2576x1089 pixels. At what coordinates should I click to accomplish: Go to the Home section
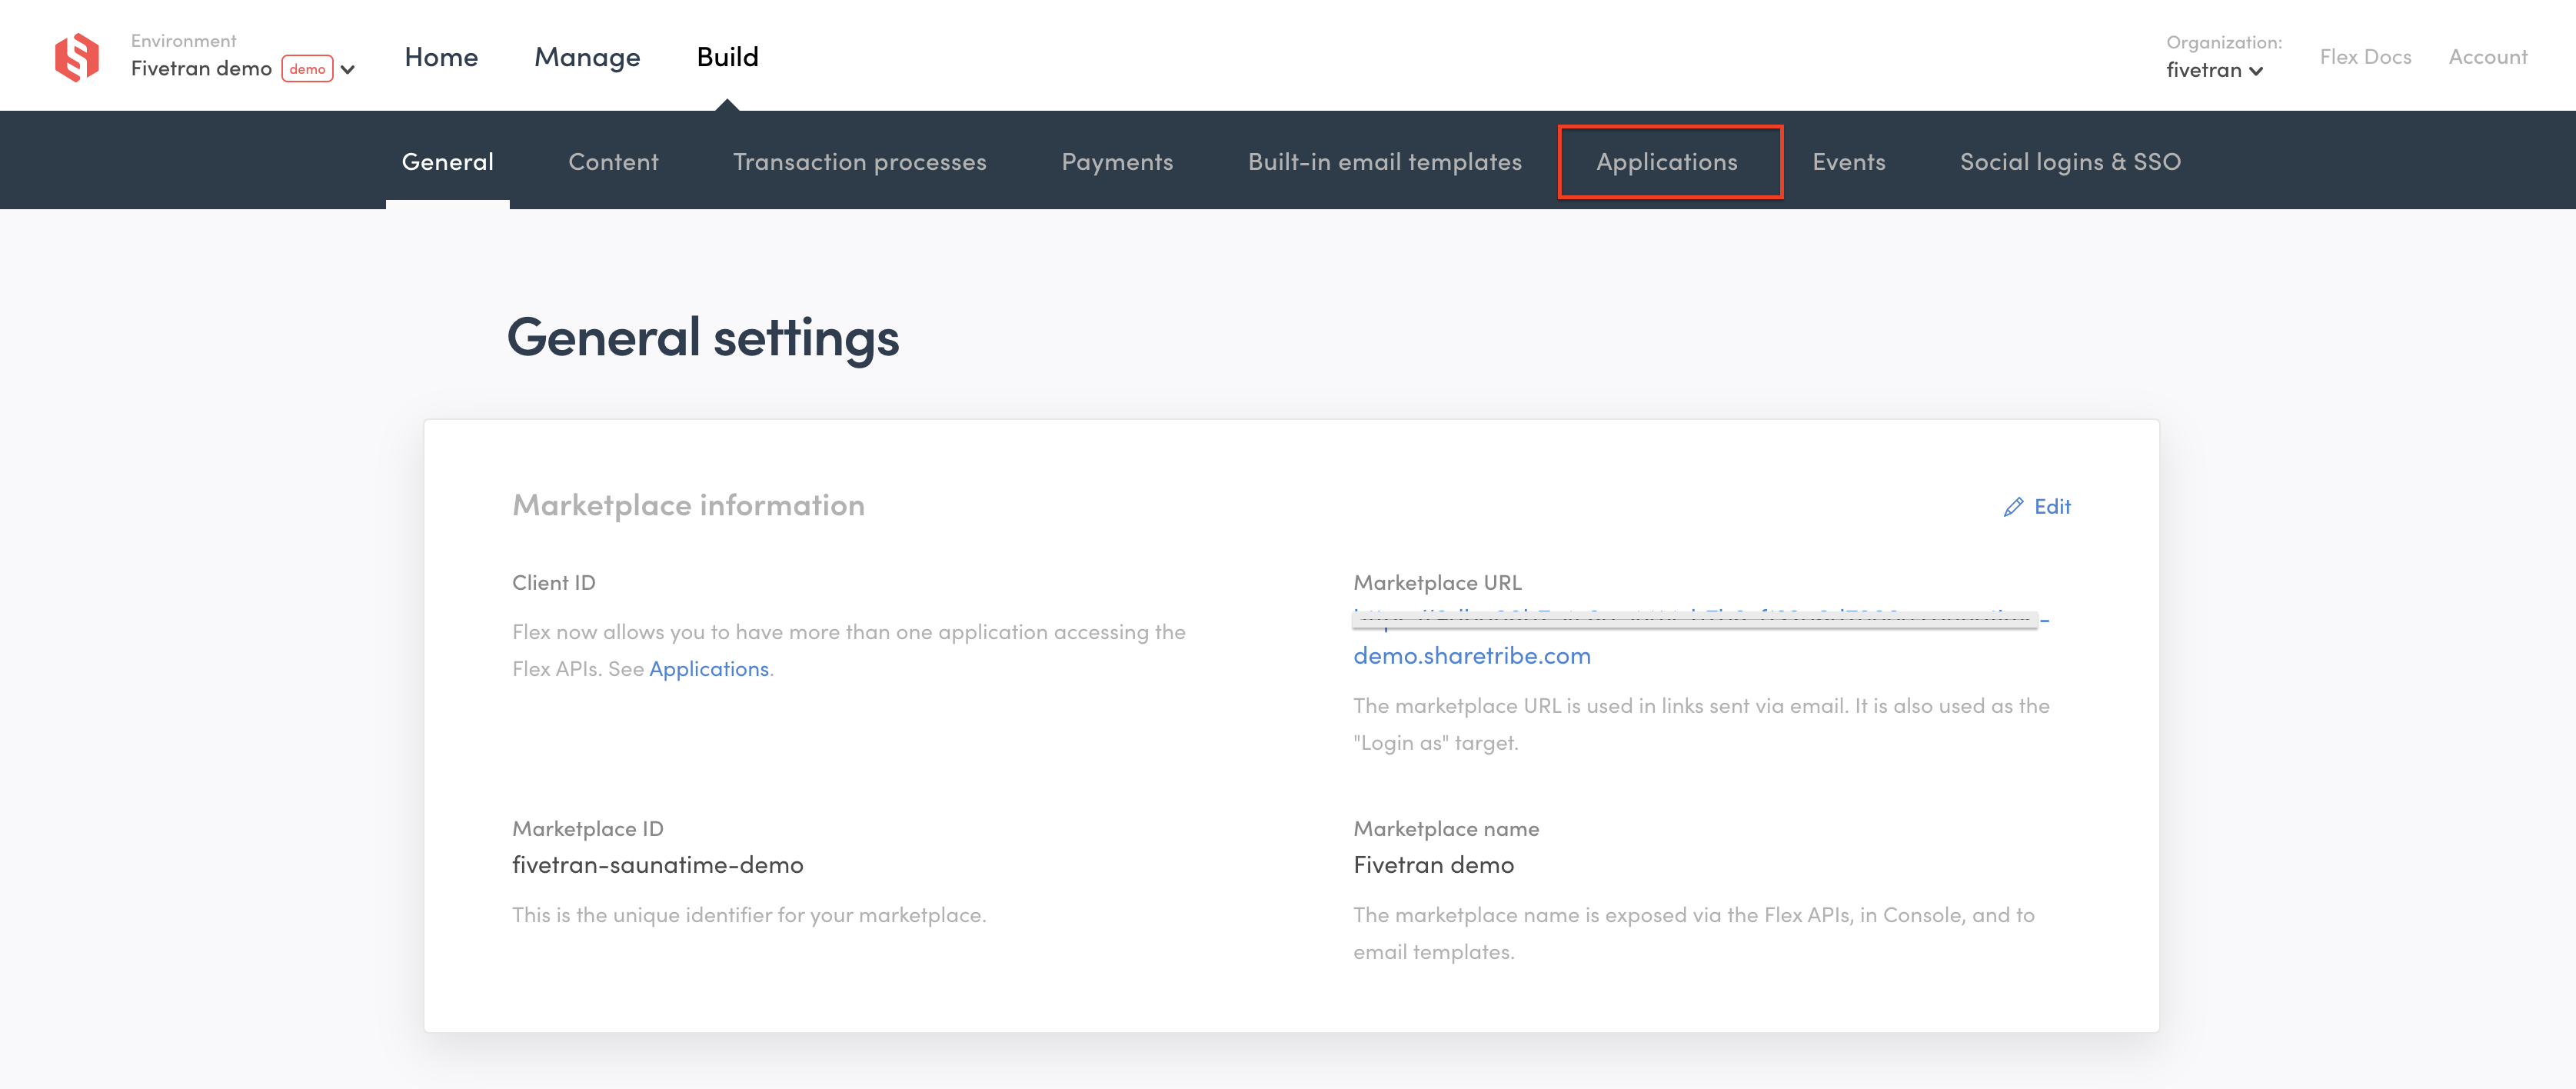[441, 57]
